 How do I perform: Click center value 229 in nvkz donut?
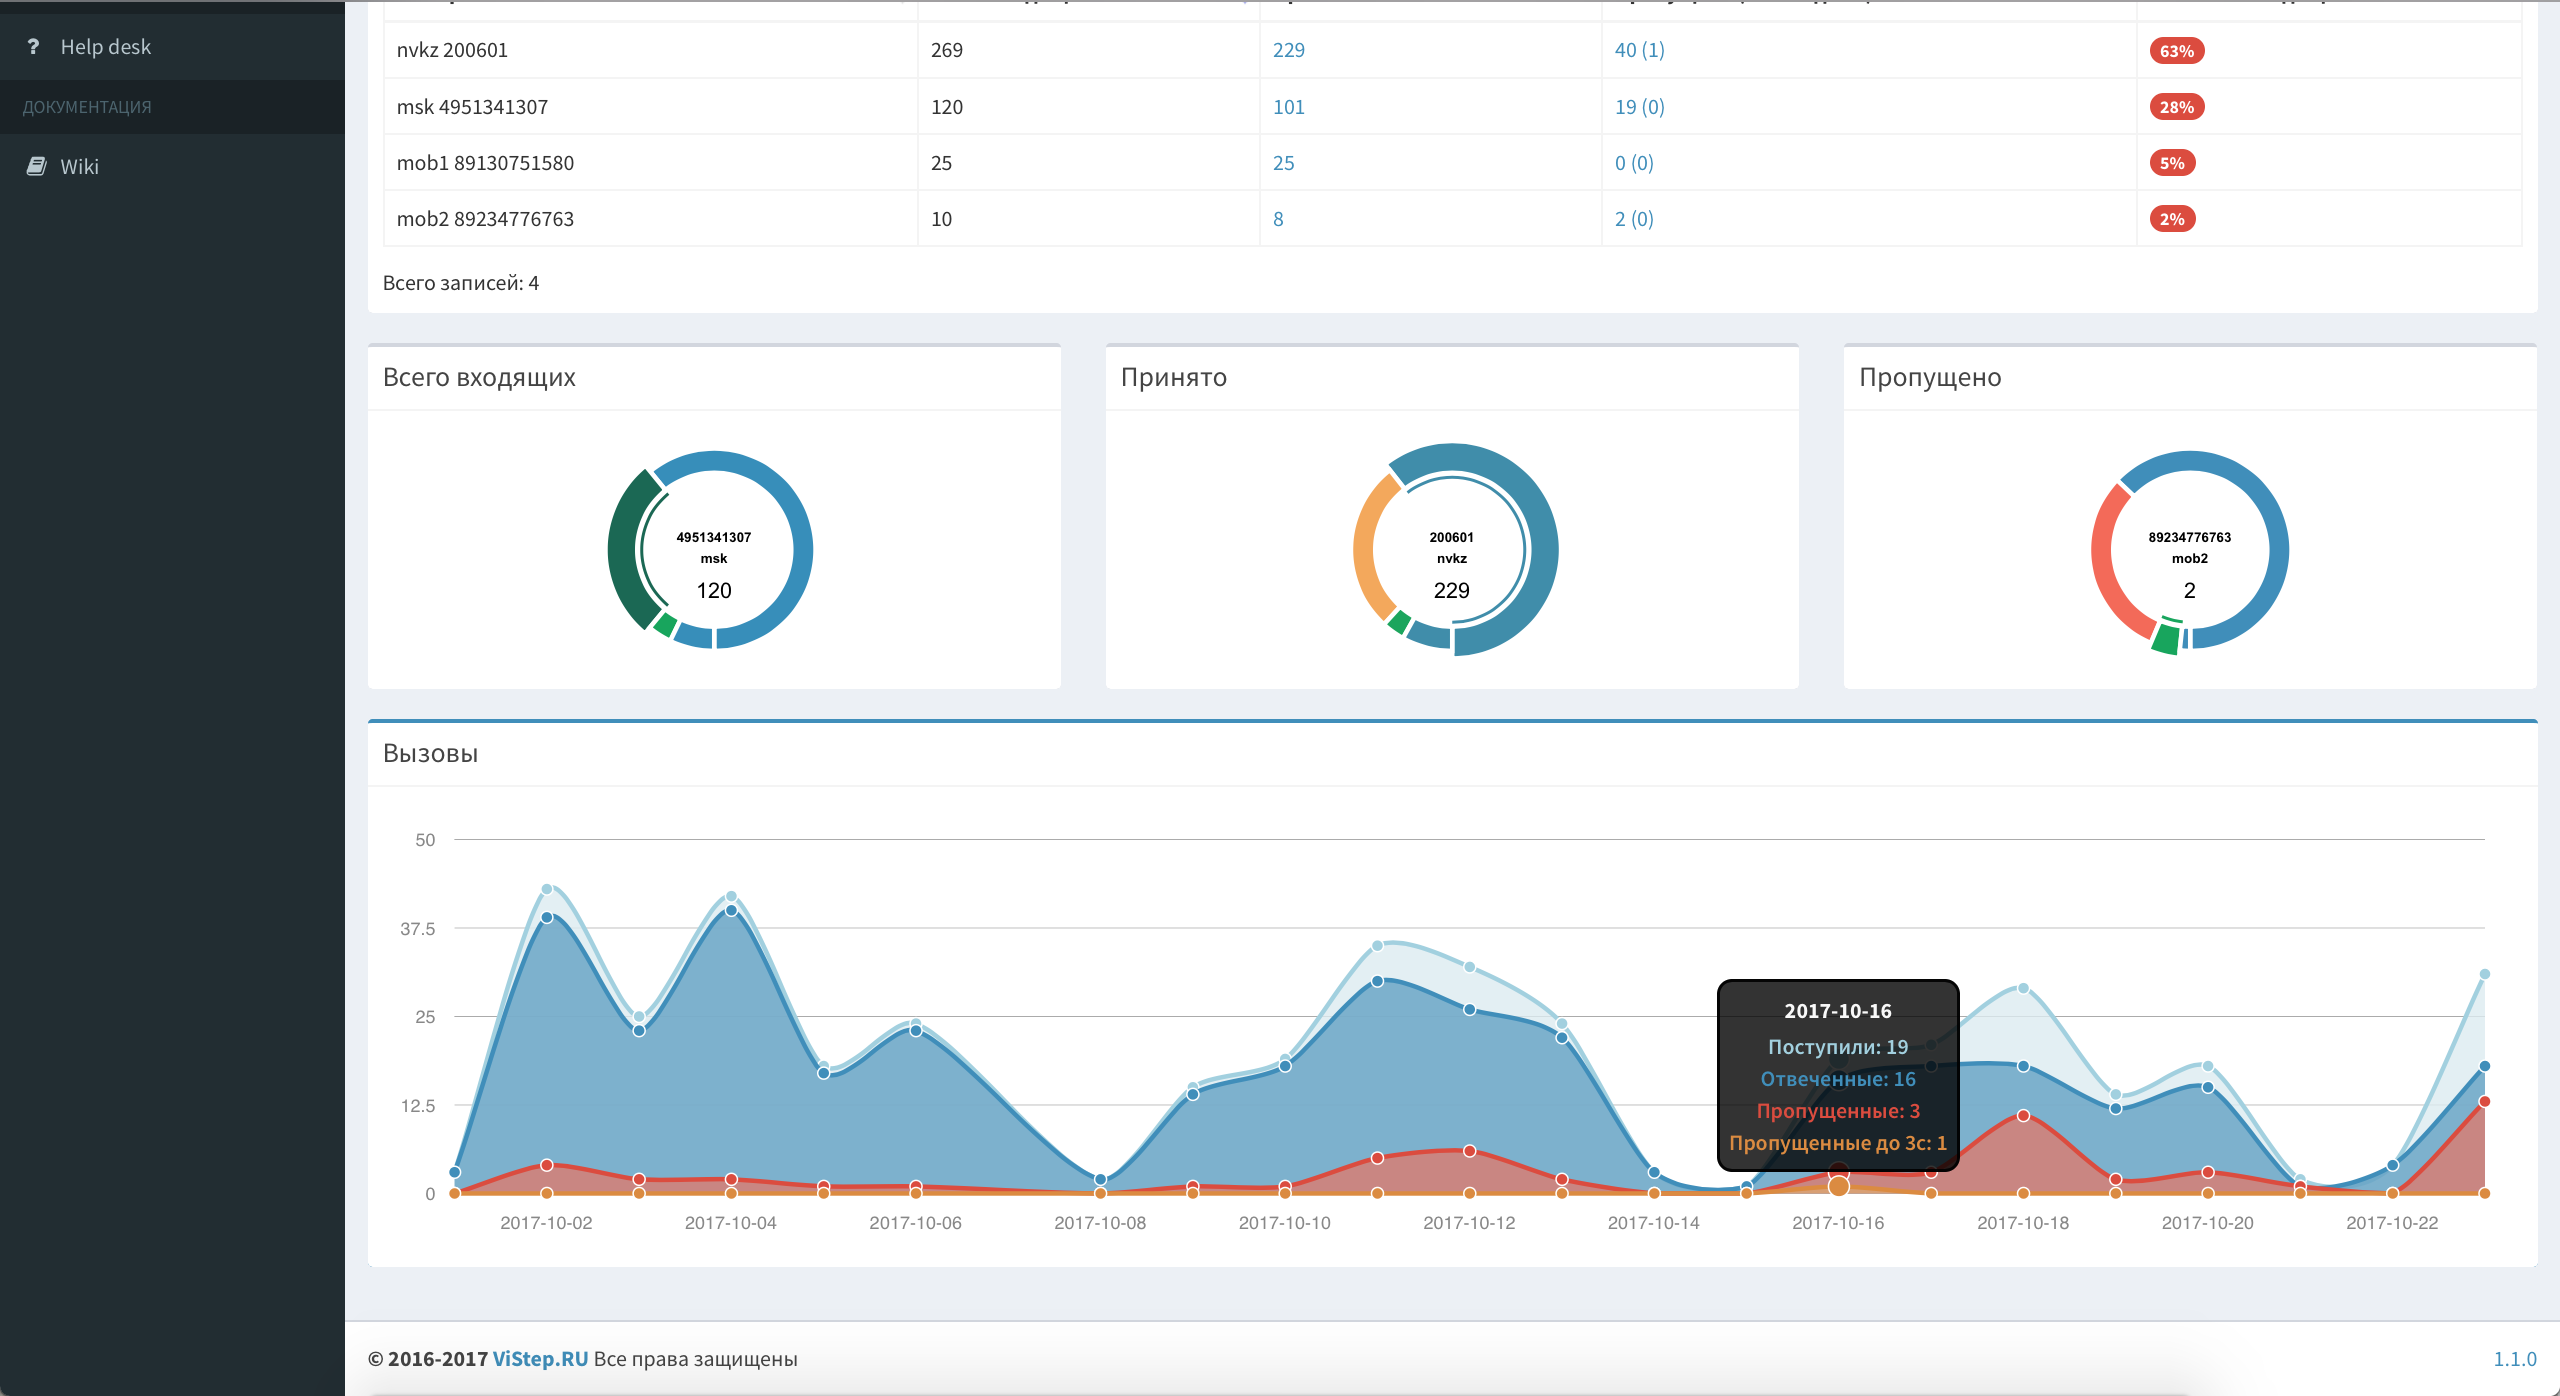pyautogui.click(x=1451, y=591)
